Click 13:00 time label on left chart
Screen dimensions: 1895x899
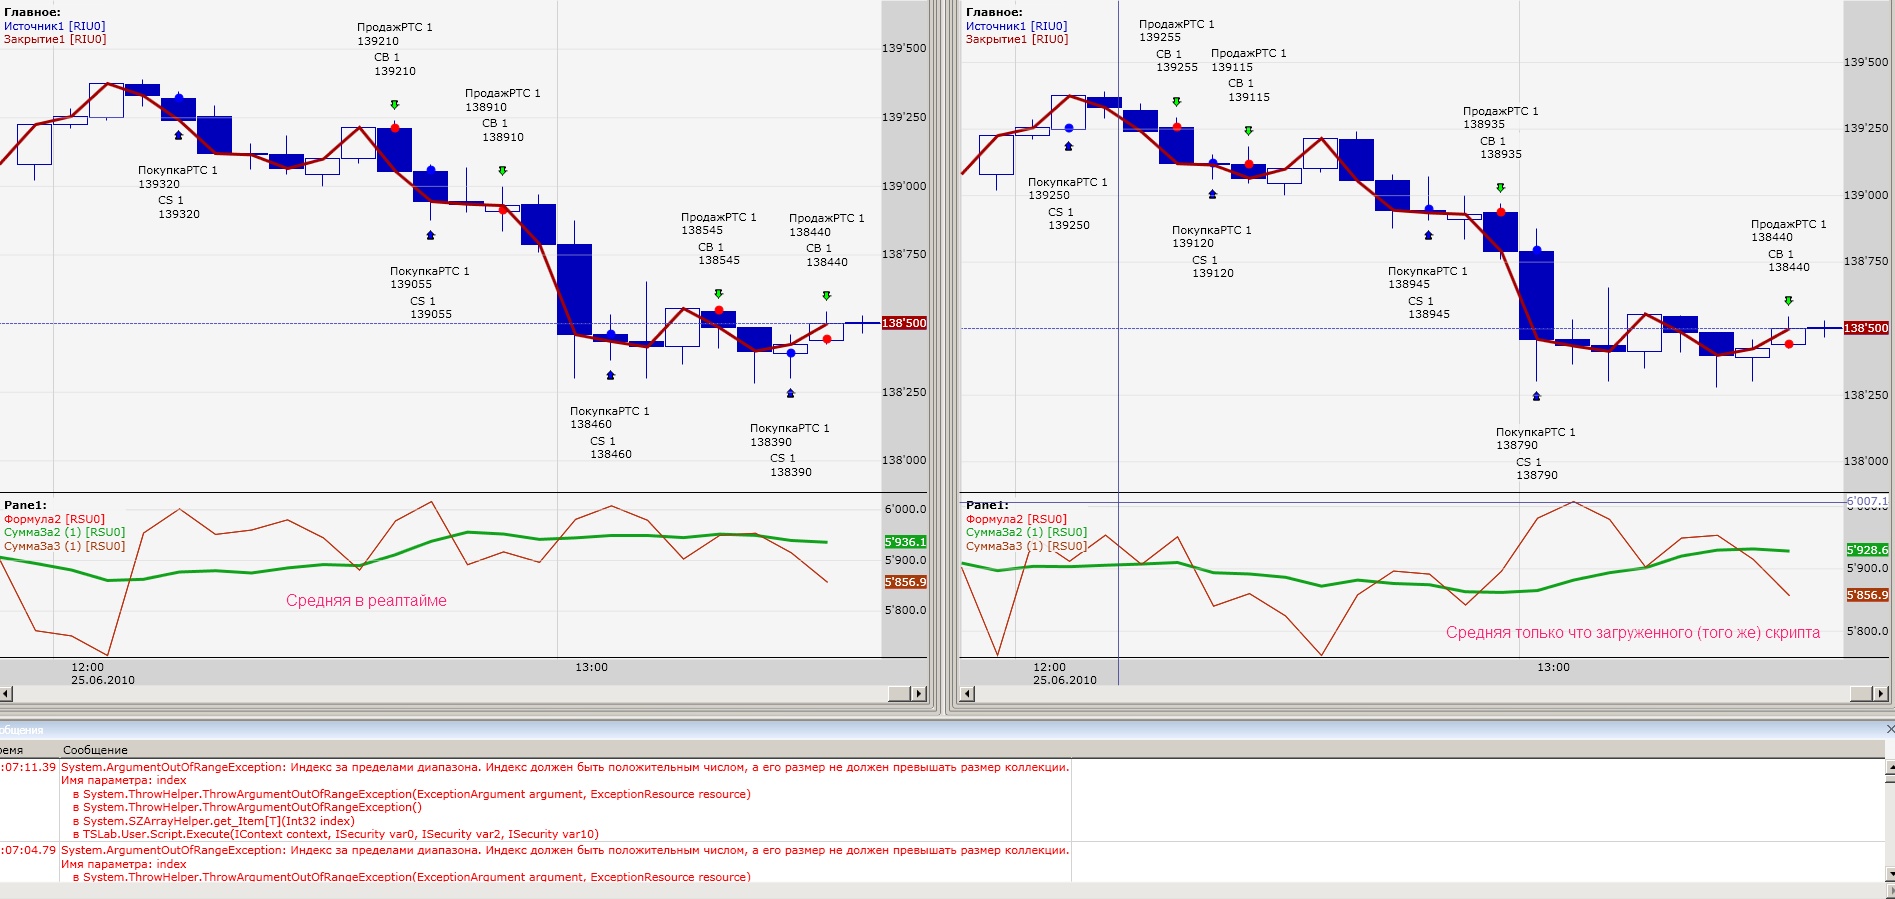591,667
